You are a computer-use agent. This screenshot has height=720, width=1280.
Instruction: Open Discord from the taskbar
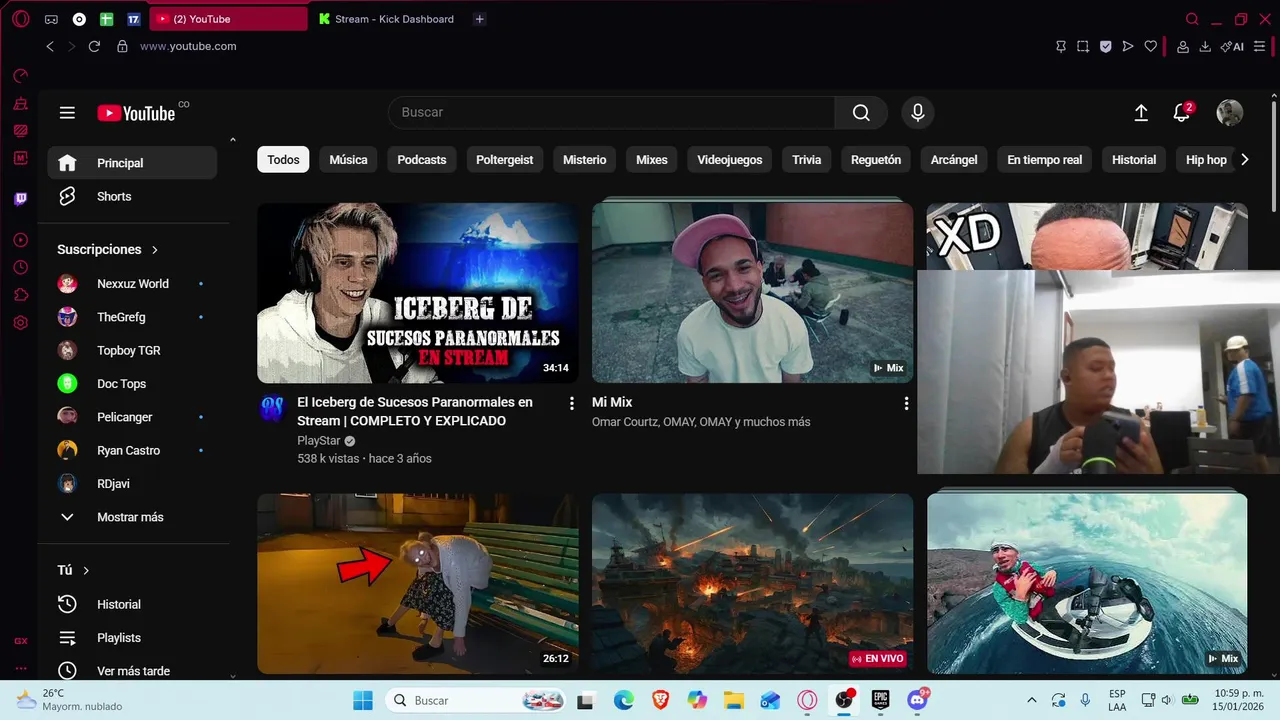tap(917, 700)
